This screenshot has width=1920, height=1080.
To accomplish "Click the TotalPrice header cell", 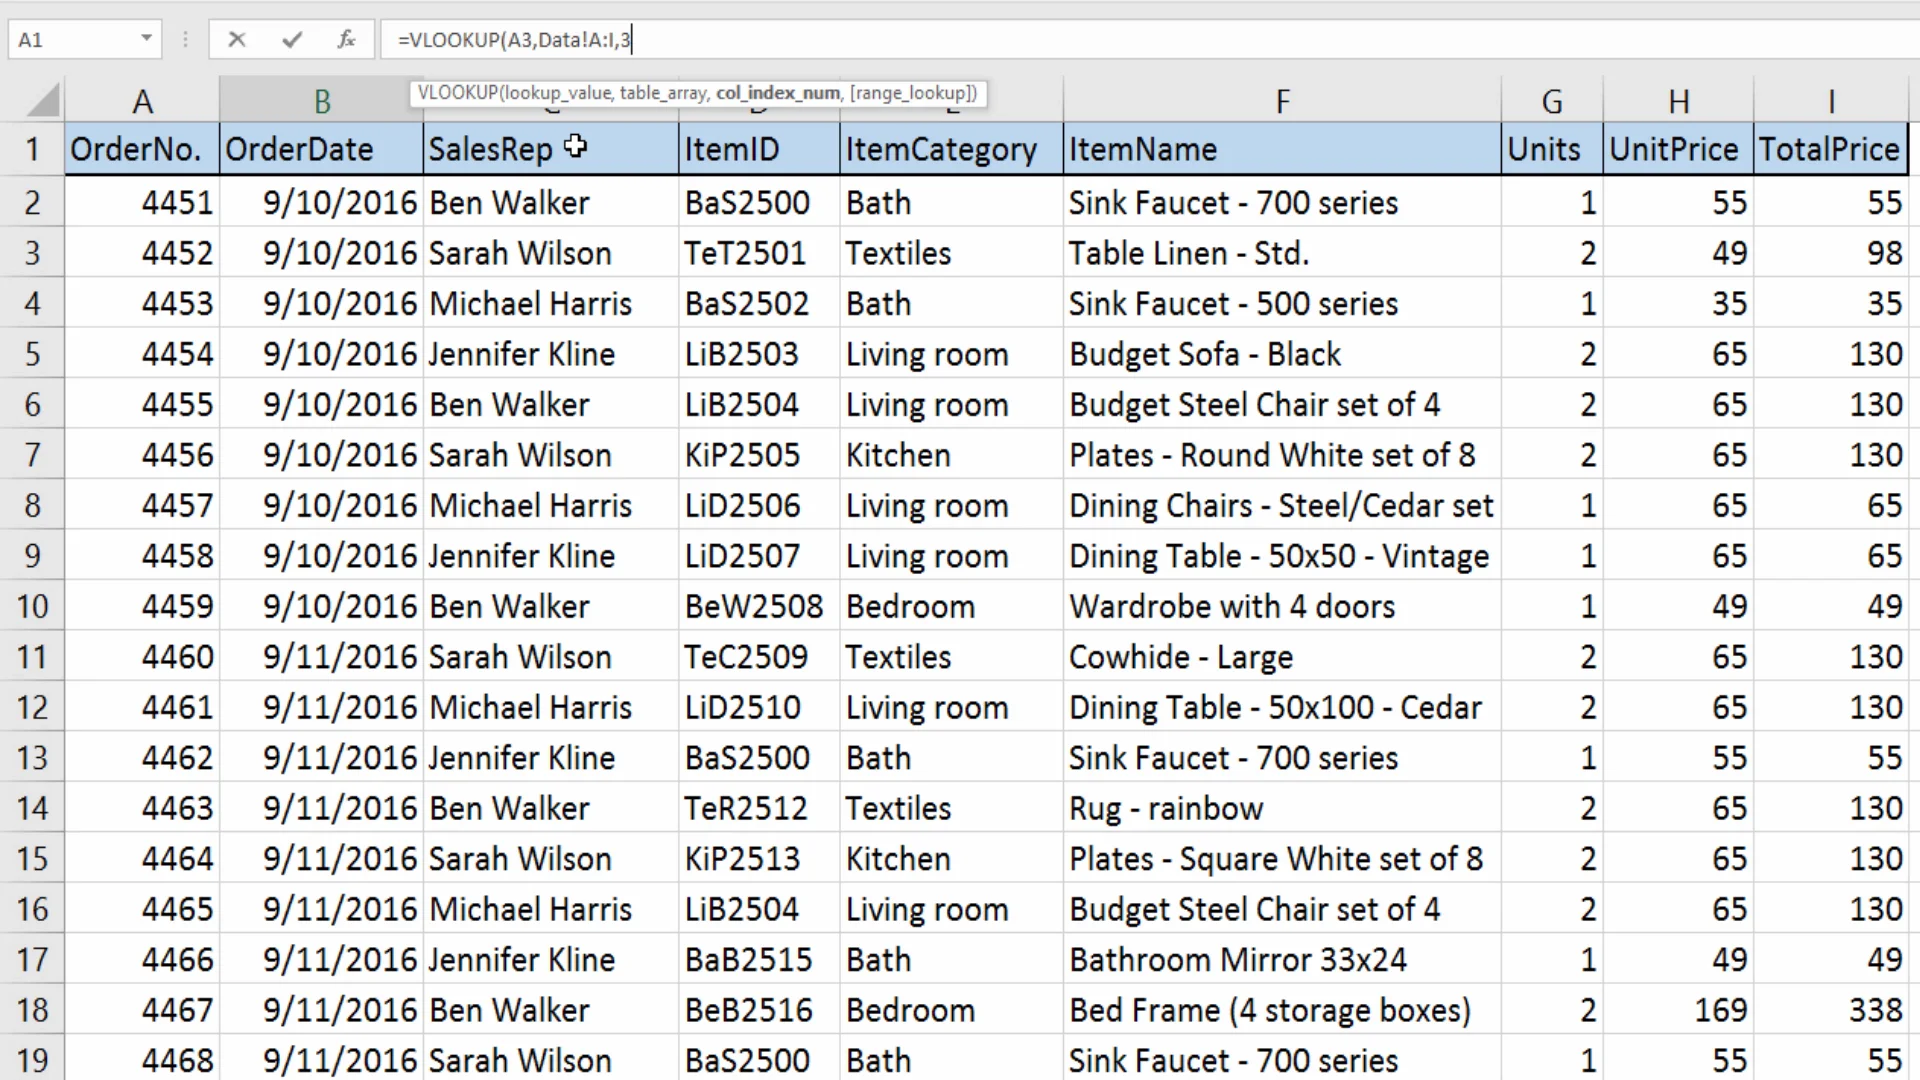I will pyautogui.click(x=1829, y=150).
